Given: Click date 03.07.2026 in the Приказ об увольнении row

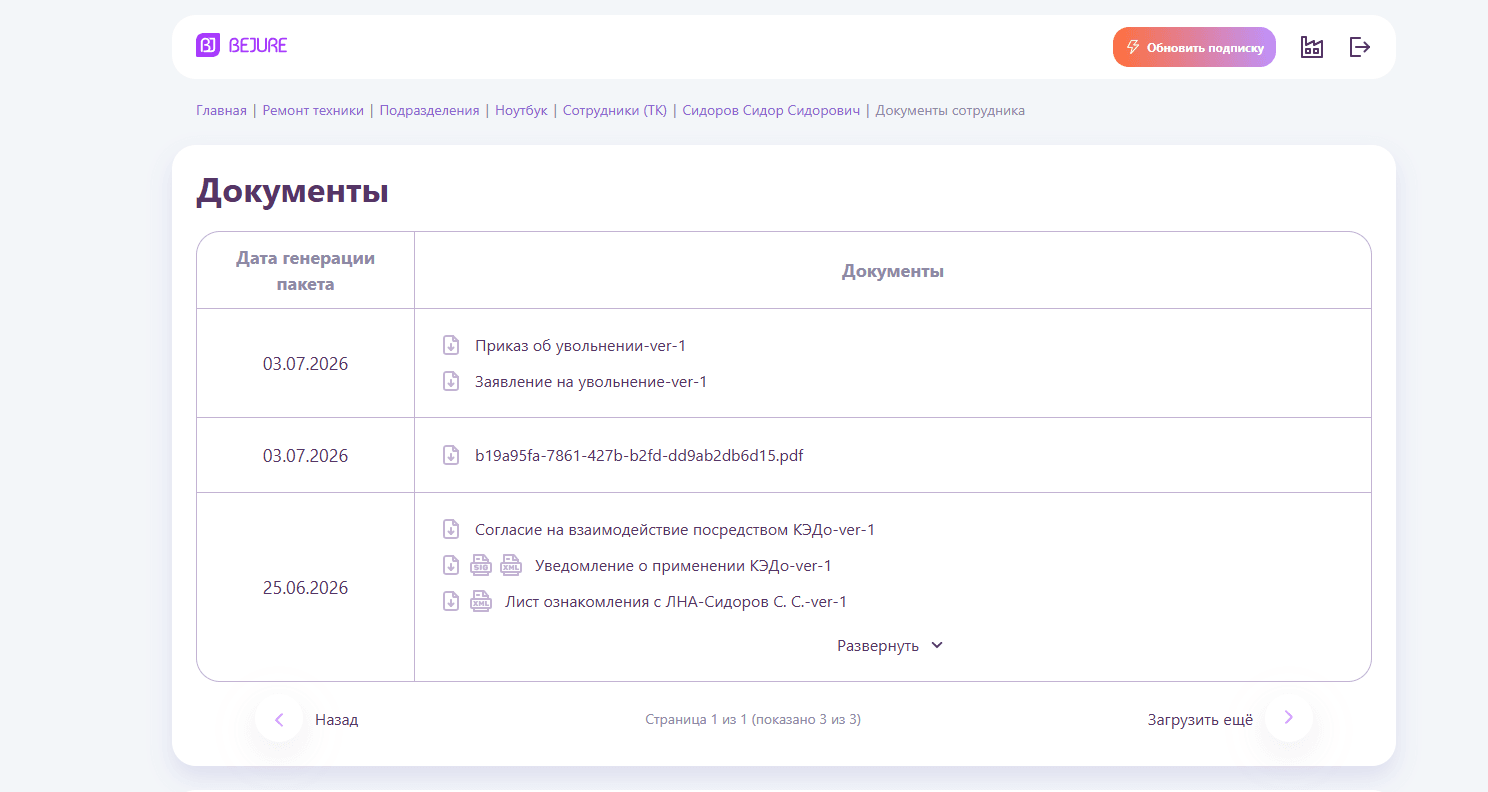Looking at the screenshot, I should click(306, 364).
